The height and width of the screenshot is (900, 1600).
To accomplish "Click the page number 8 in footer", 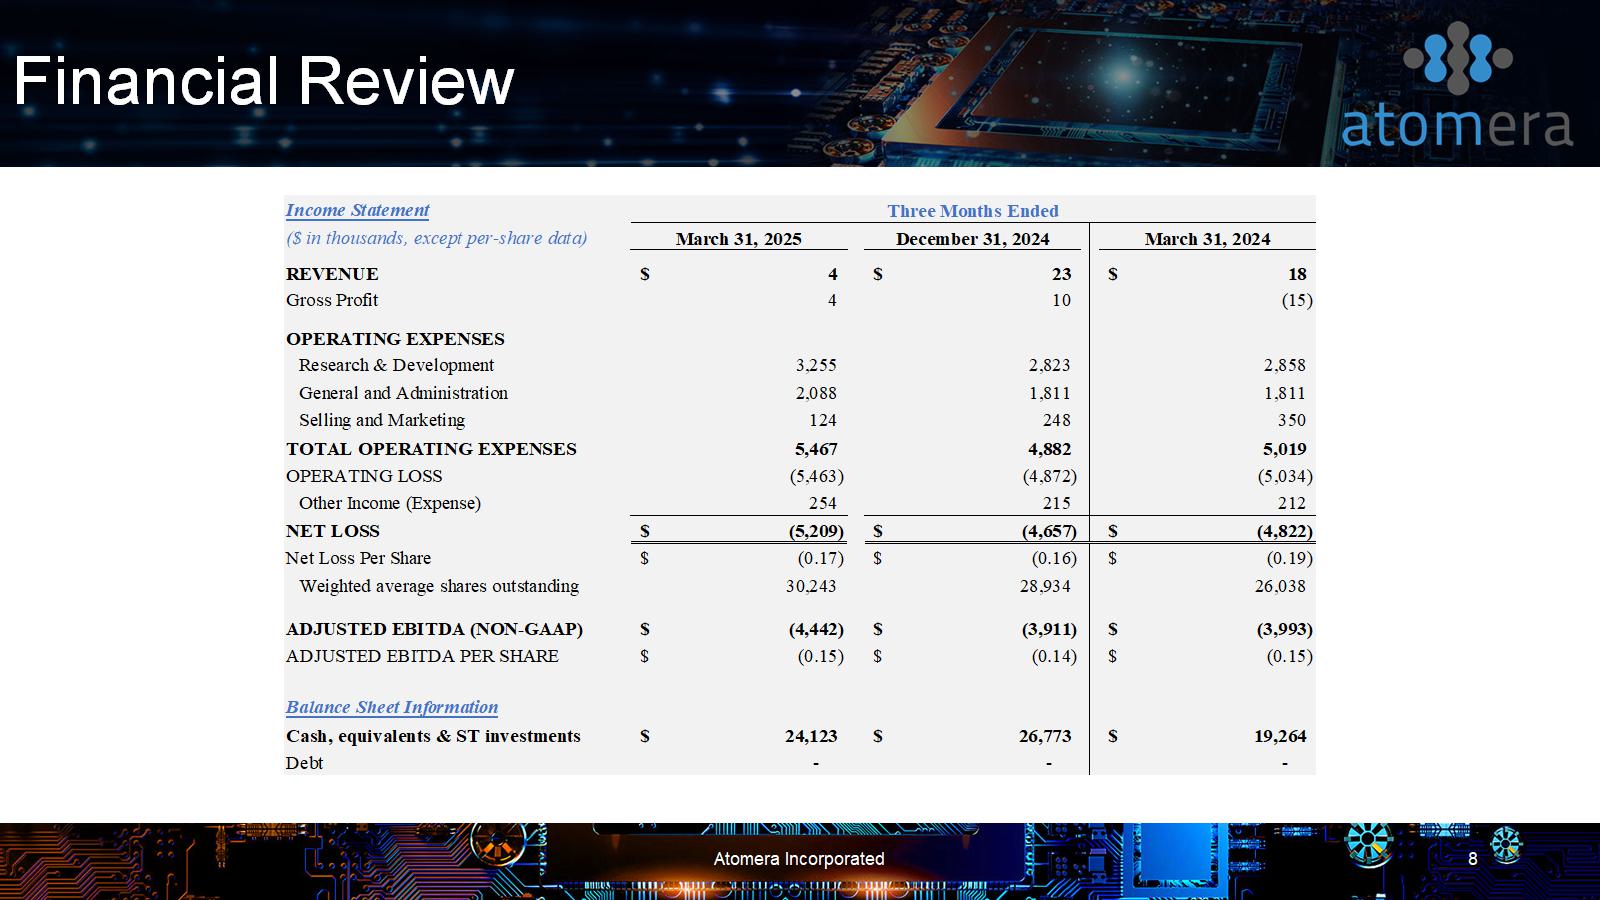I will coord(1472,859).
